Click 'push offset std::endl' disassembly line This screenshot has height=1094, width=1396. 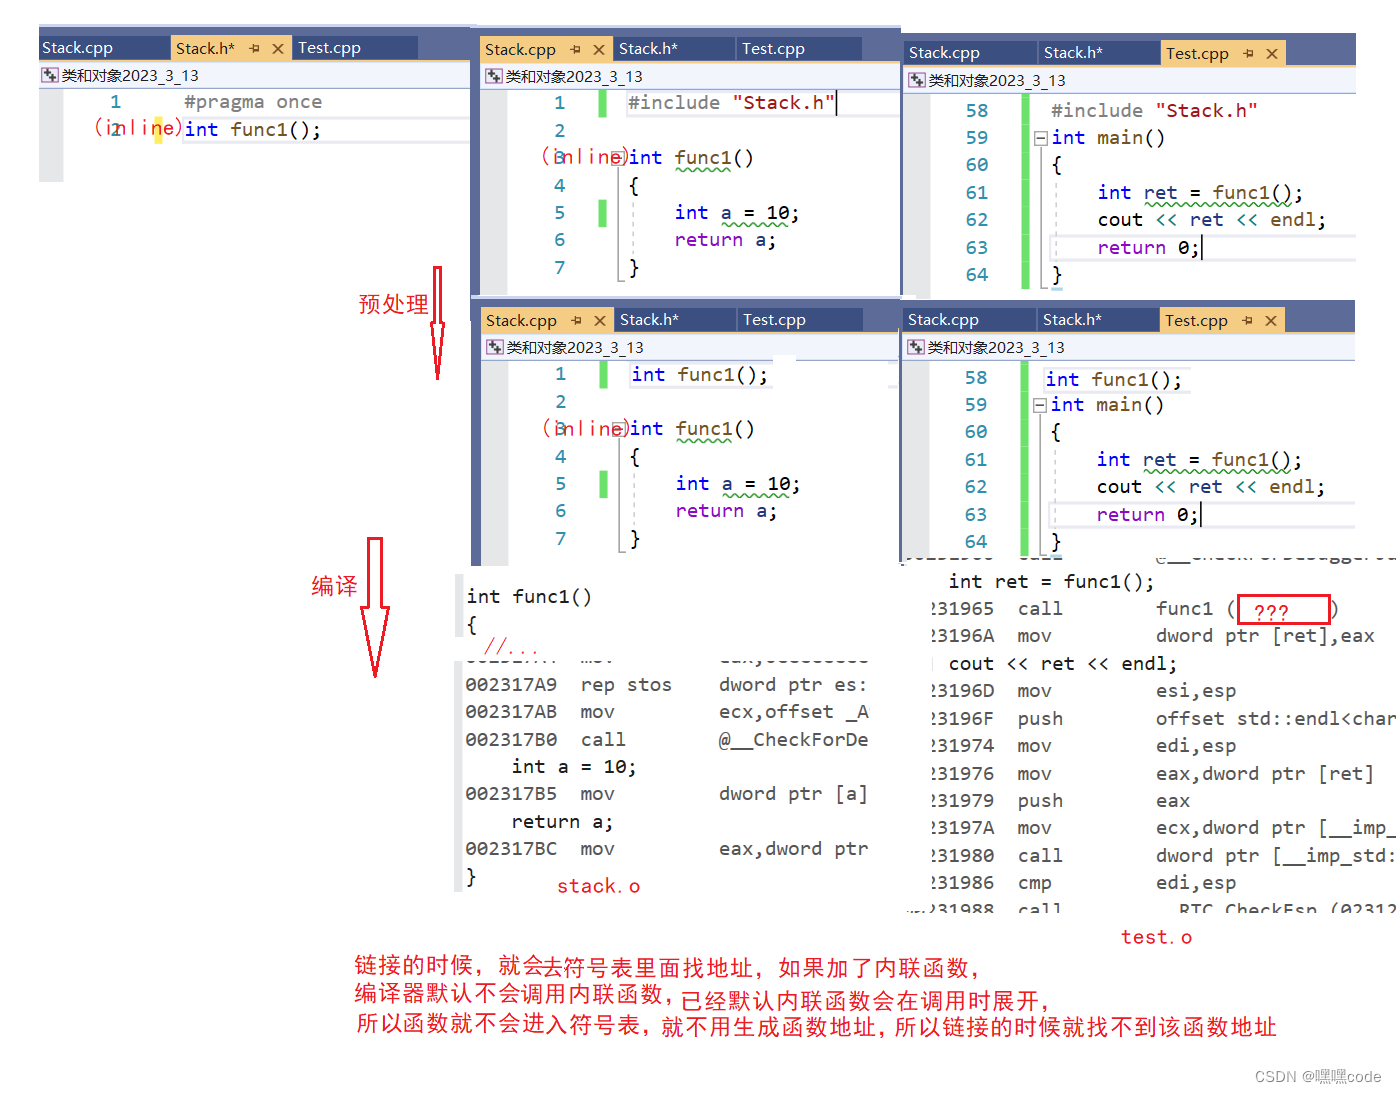pos(1163,719)
